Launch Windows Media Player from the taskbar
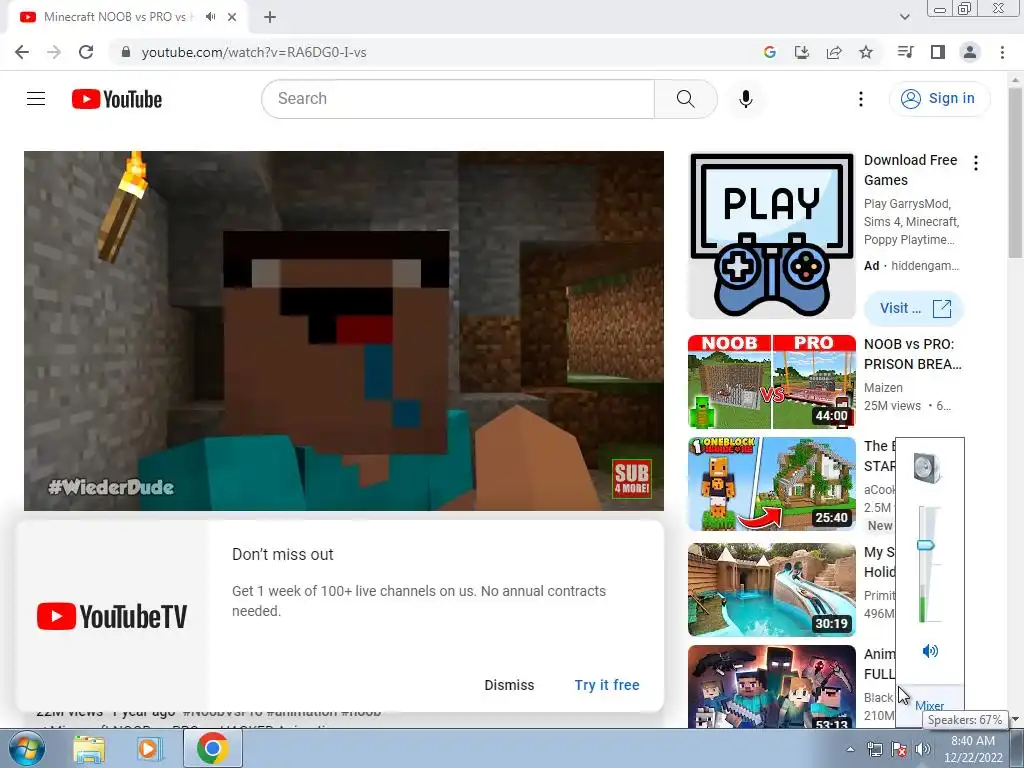1024x768 pixels. pos(150,748)
